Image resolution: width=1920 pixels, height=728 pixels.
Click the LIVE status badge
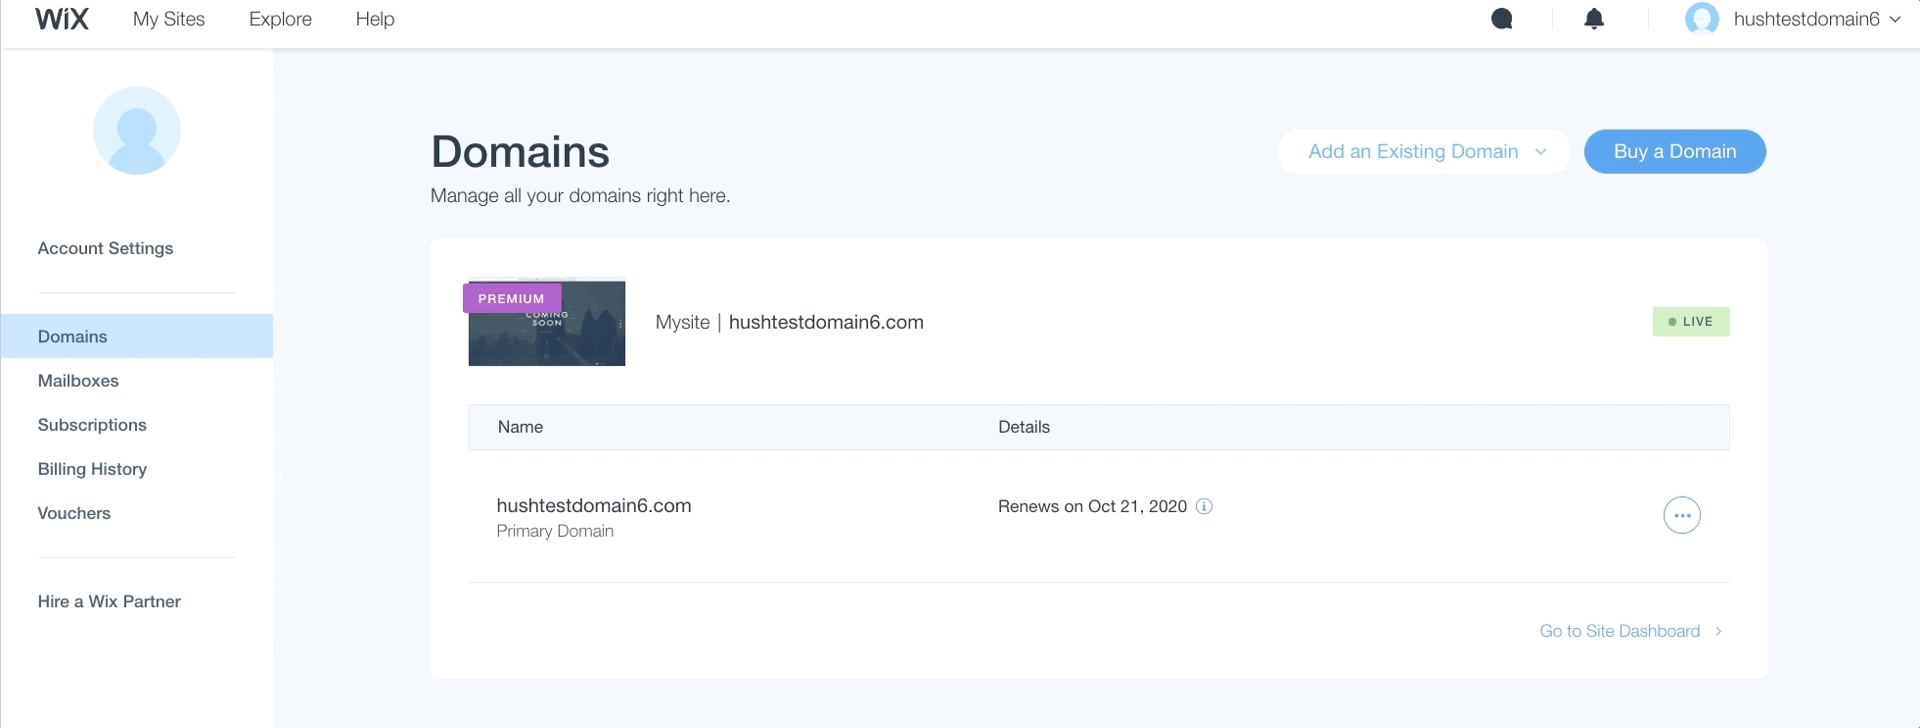coord(1690,322)
